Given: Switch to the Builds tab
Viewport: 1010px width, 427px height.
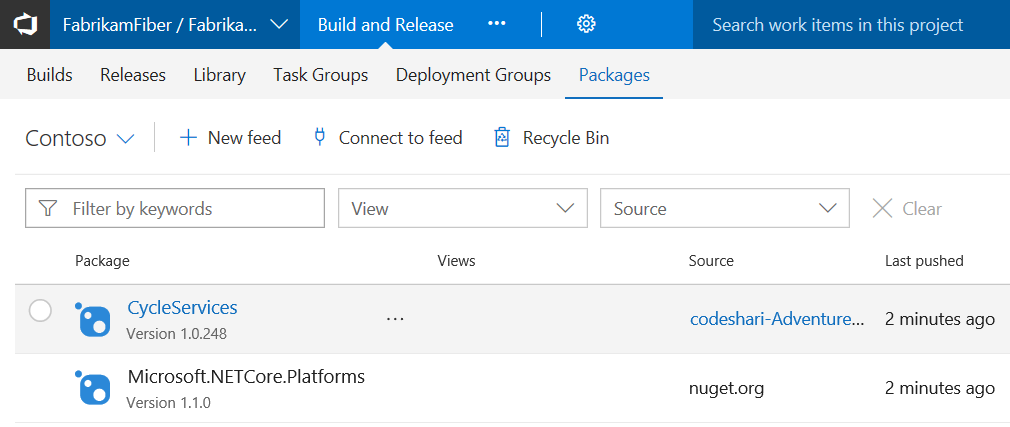Looking at the screenshot, I should click(50, 75).
